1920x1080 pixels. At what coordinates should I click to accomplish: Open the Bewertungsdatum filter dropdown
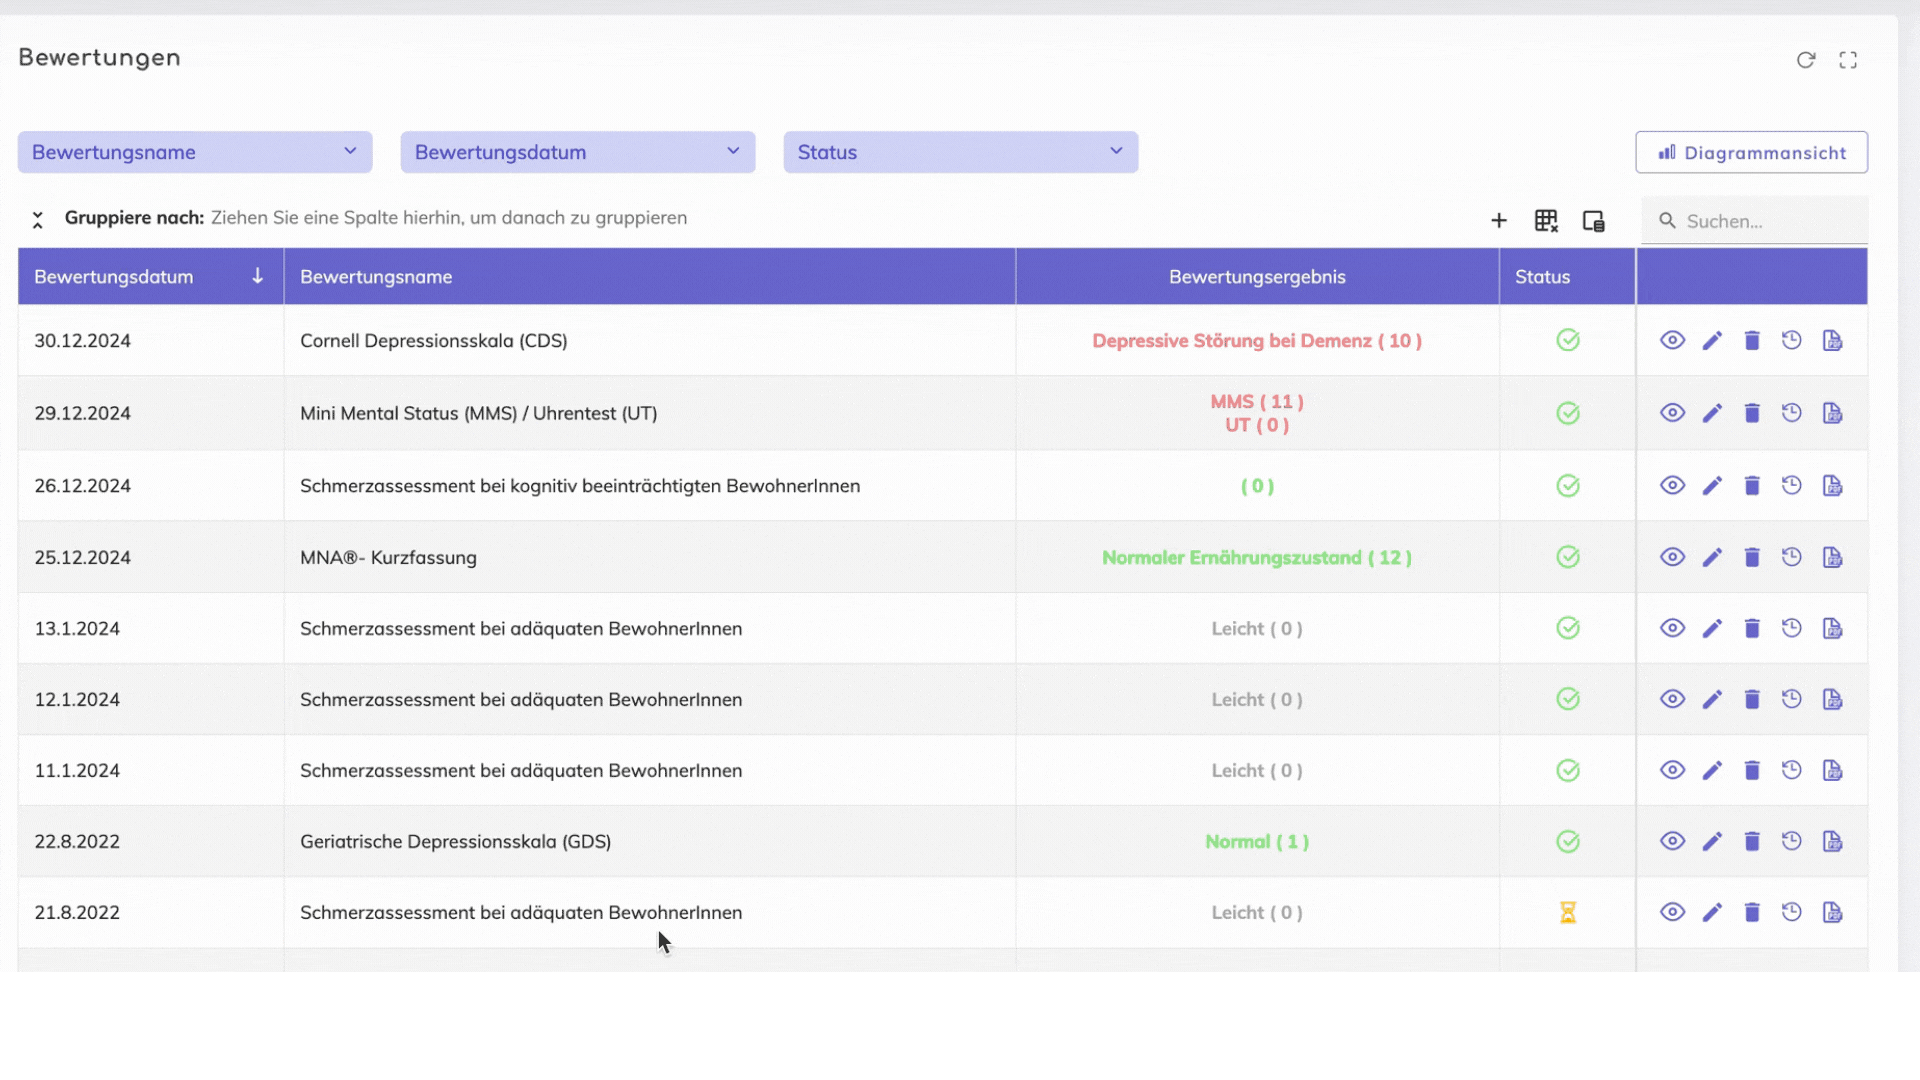[577, 152]
